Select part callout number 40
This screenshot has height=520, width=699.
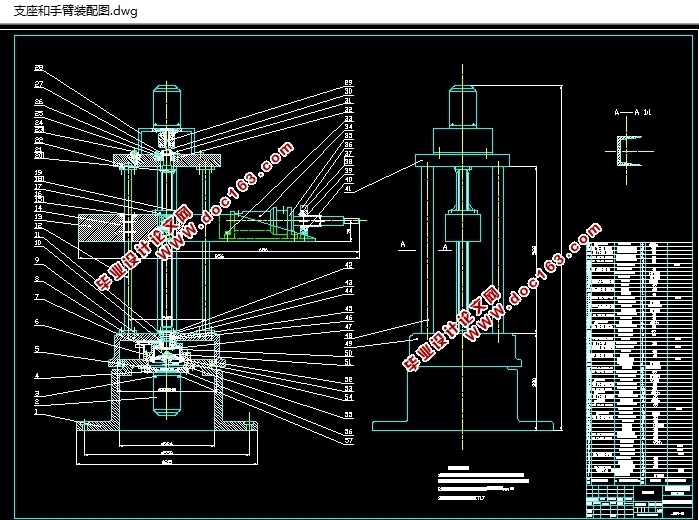coord(348,179)
